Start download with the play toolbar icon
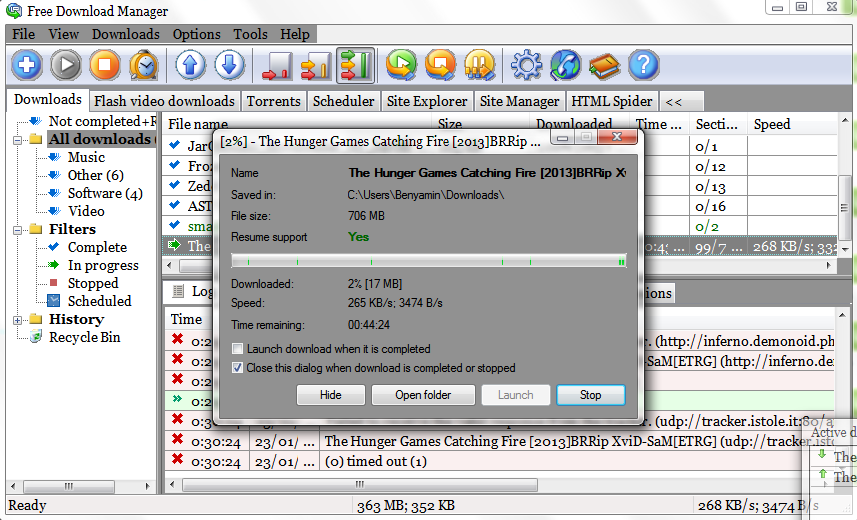Screen dimensions: 857x520 click(66, 65)
